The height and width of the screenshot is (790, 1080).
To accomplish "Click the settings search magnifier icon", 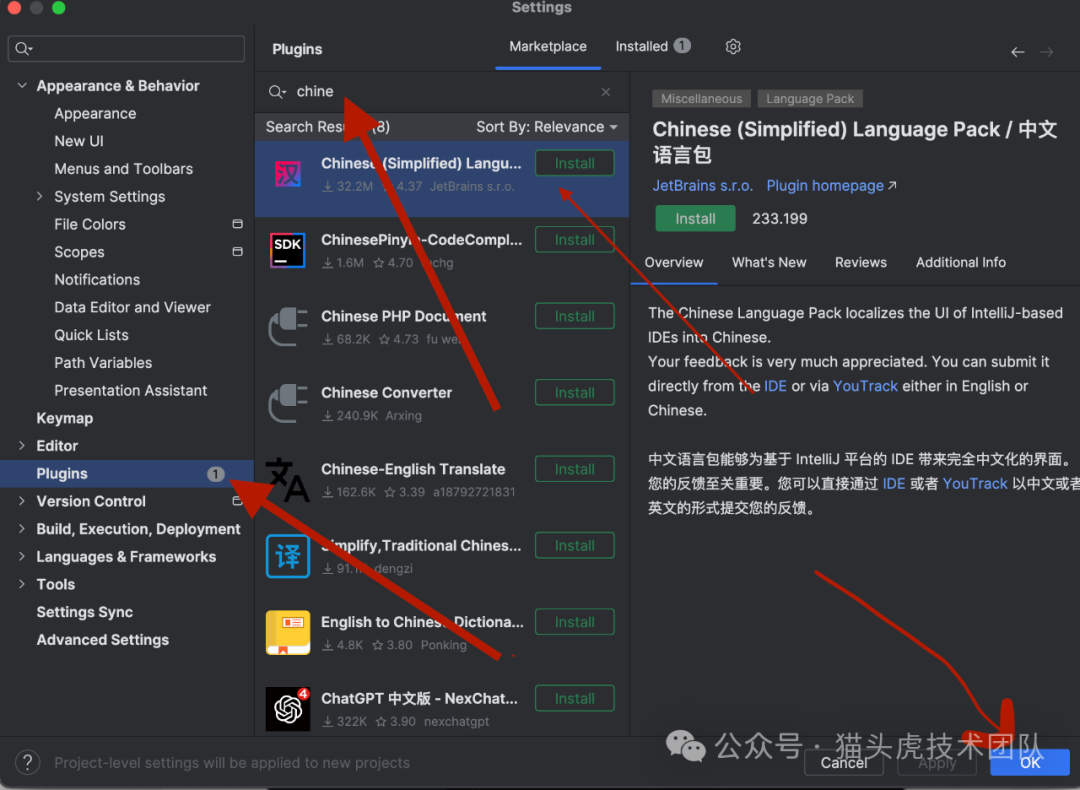I will coord(23,48).
